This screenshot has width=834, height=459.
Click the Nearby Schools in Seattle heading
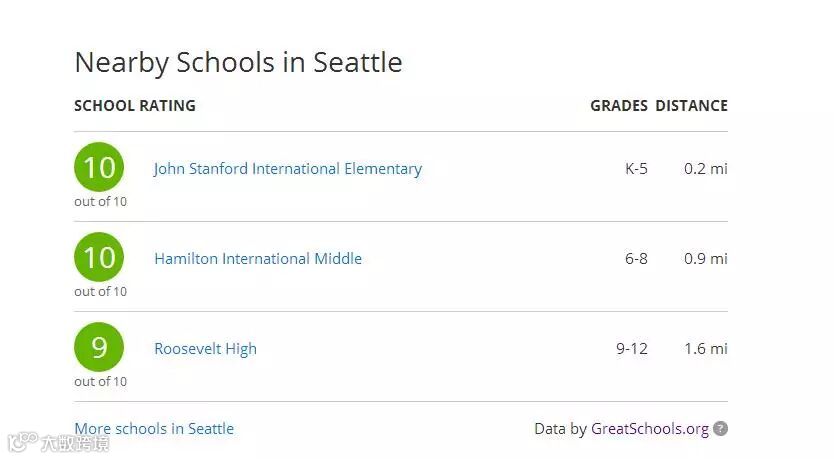pyautogui.click(x=238, y=63)
